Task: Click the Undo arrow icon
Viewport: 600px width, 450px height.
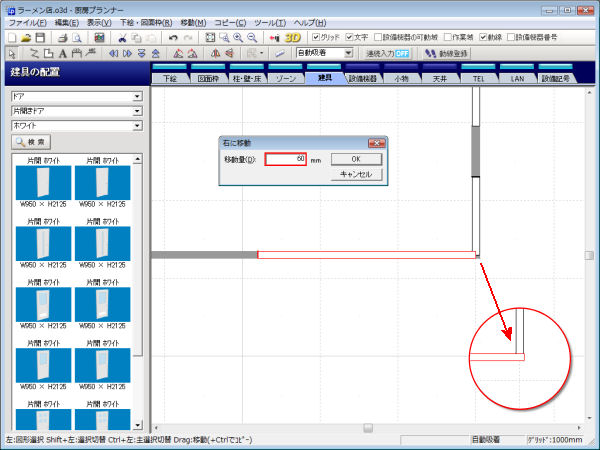Action: pyautogui.click(x=173, y=37)
